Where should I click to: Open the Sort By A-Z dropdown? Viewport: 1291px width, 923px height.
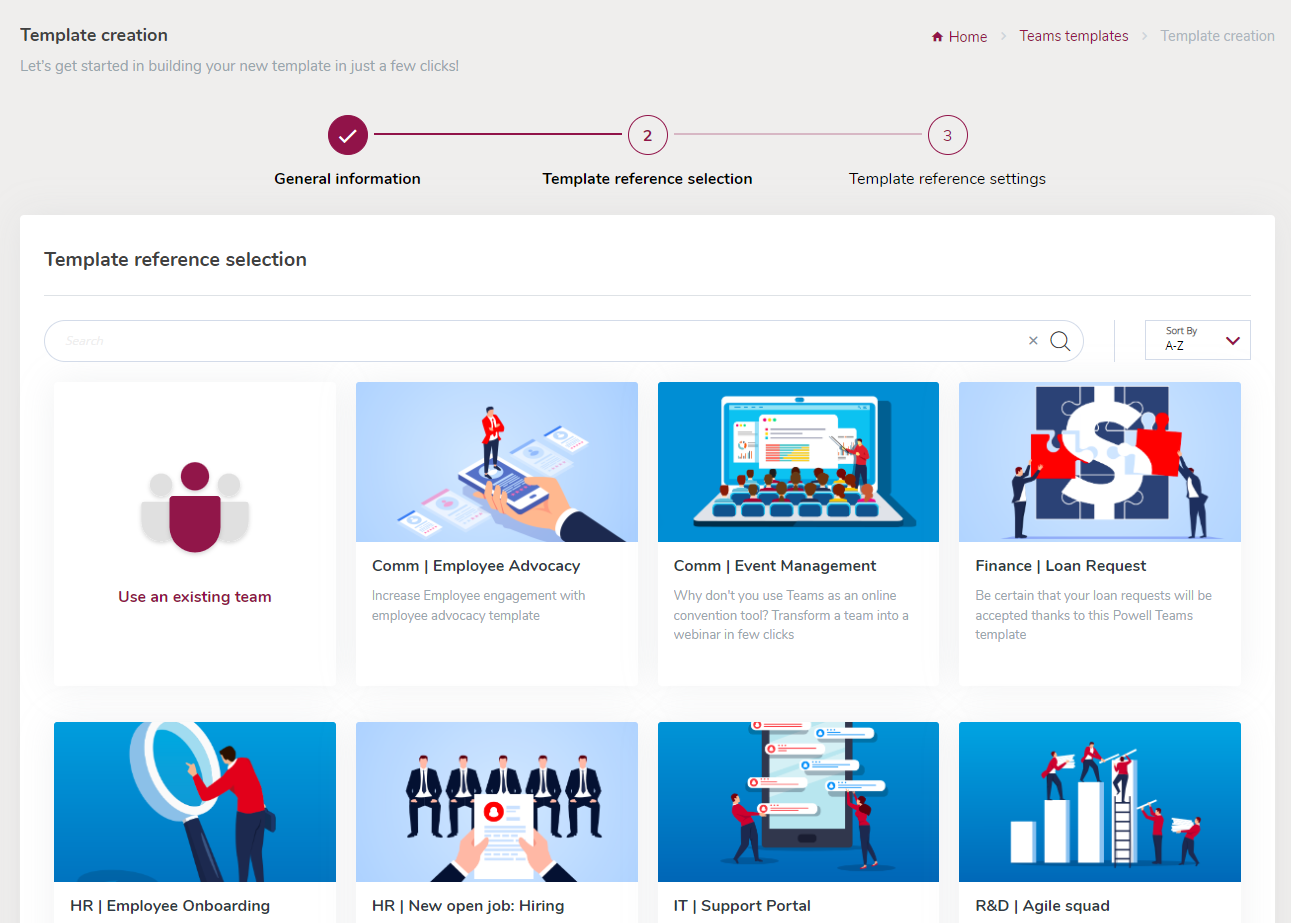tap(1197, 340)
